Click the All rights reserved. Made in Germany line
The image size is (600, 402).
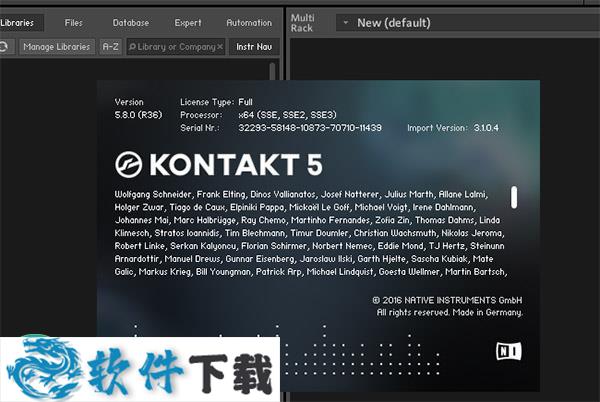pos(450,312)
